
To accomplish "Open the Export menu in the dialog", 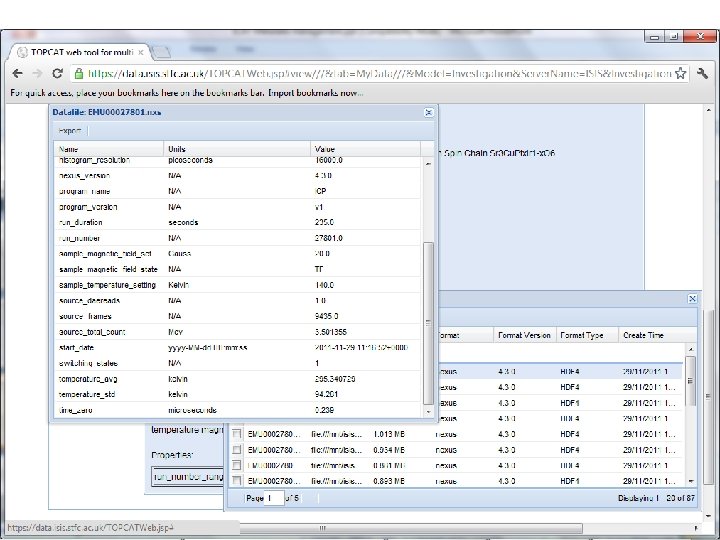I will (70, 130).
